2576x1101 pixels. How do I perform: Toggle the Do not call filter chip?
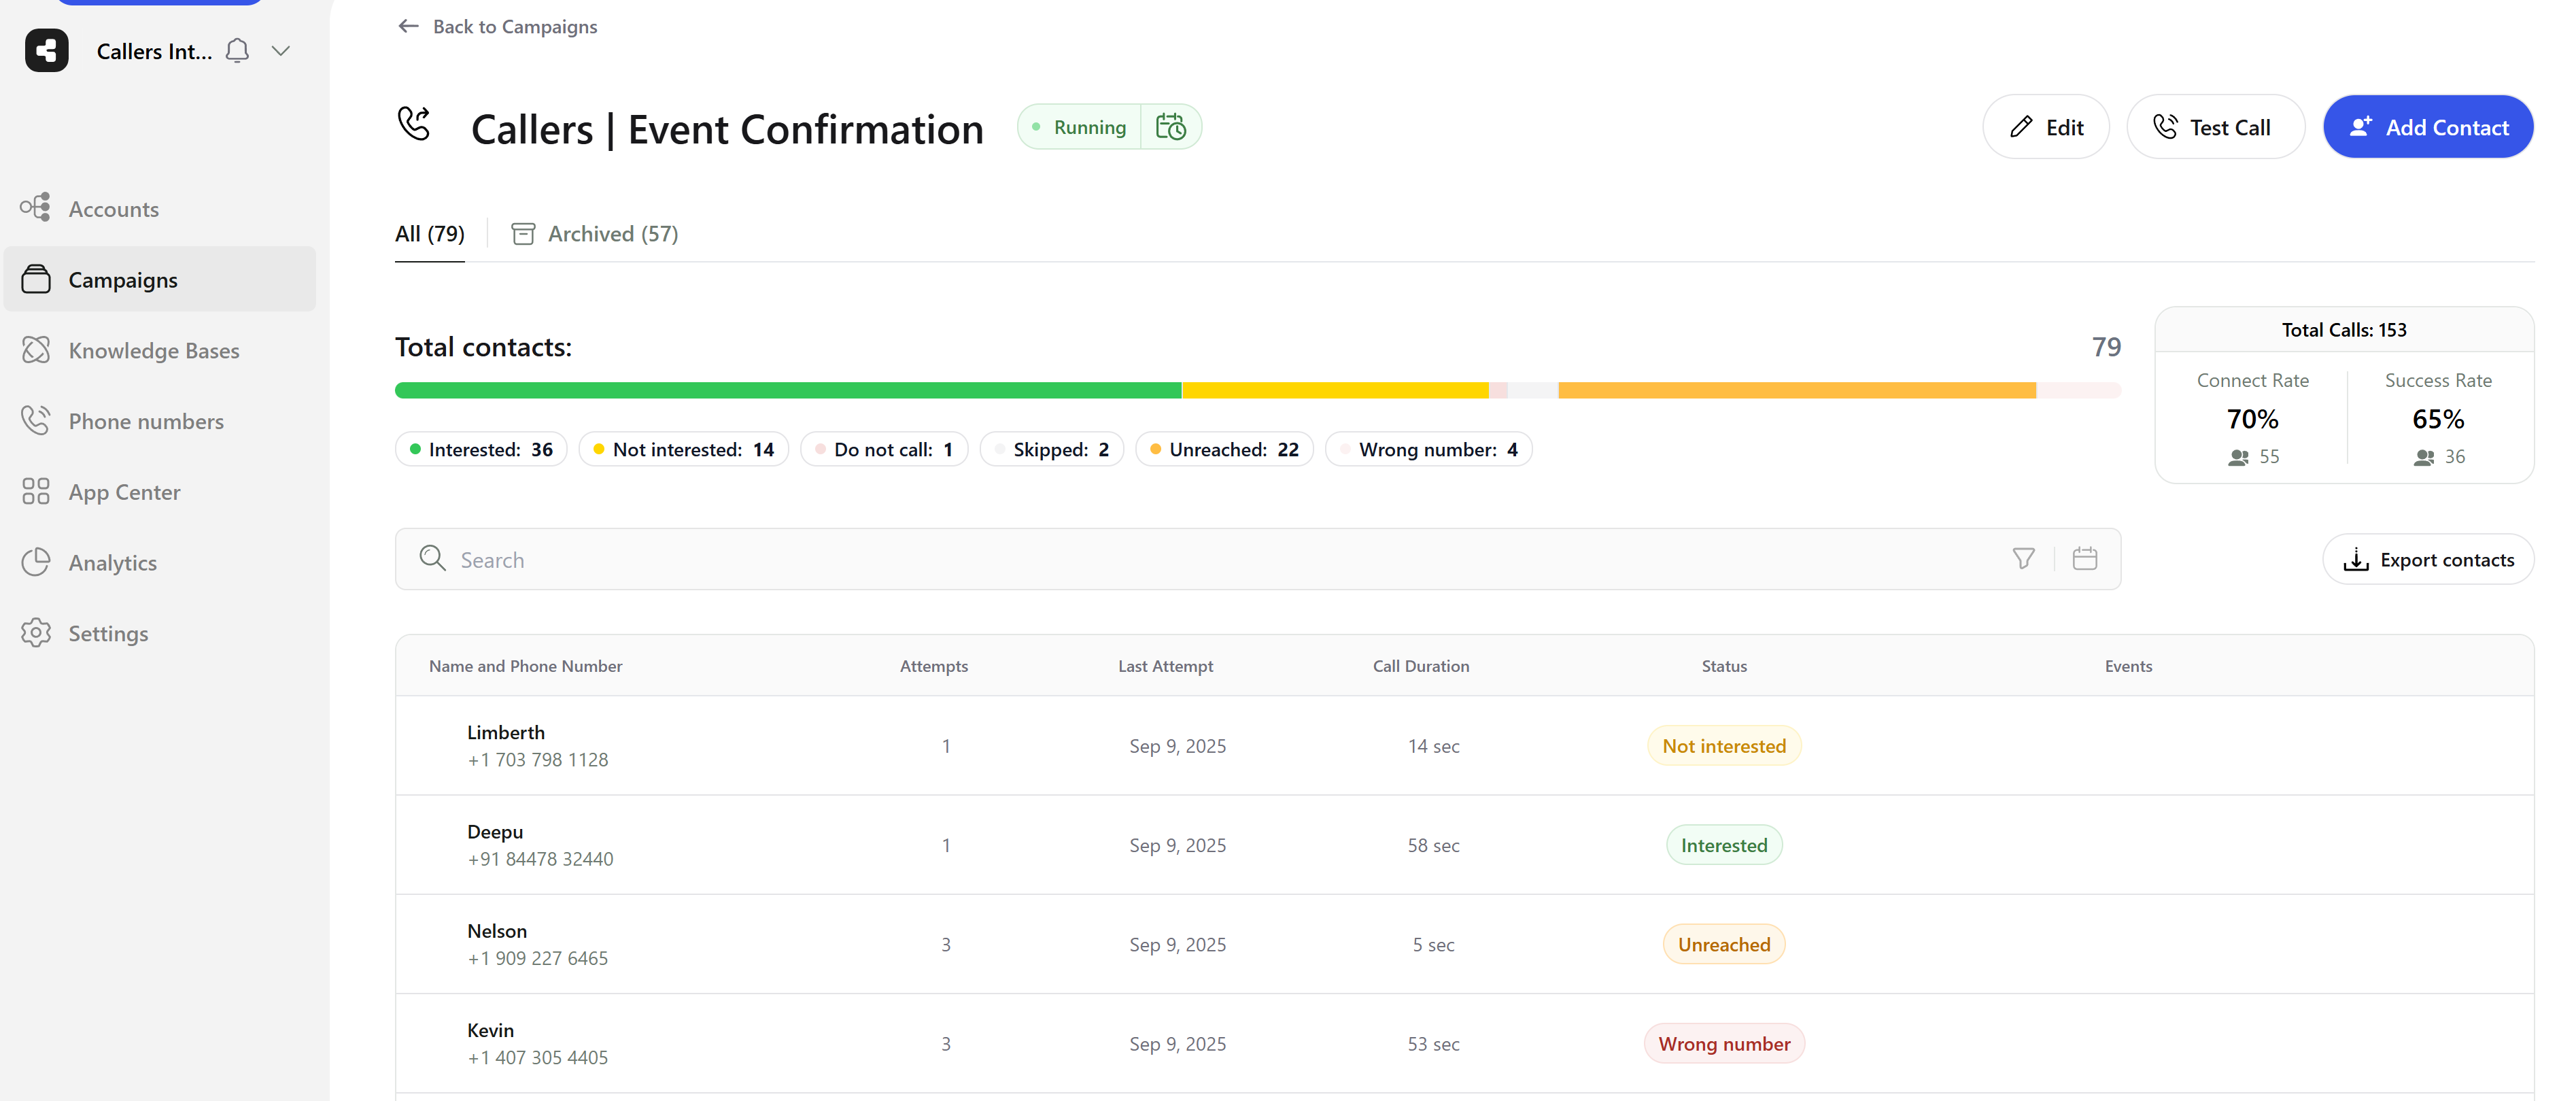coord(884,449)
